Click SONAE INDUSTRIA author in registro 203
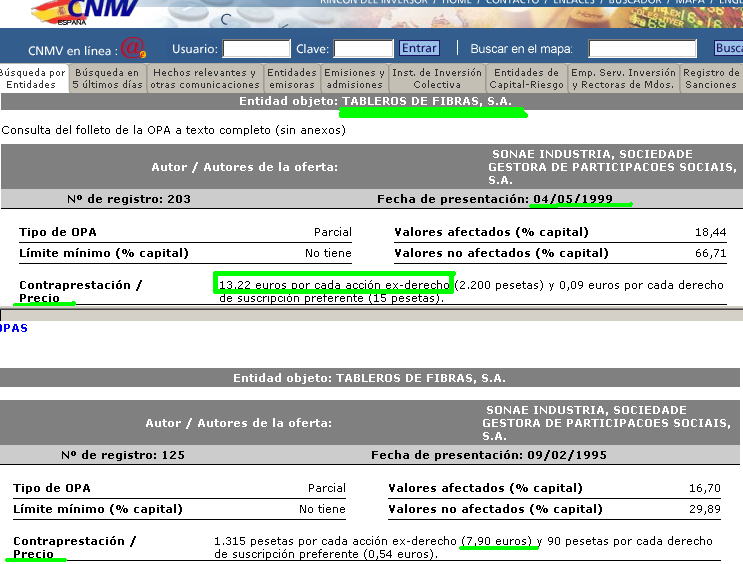743x564 pixels. click(612, 167)
